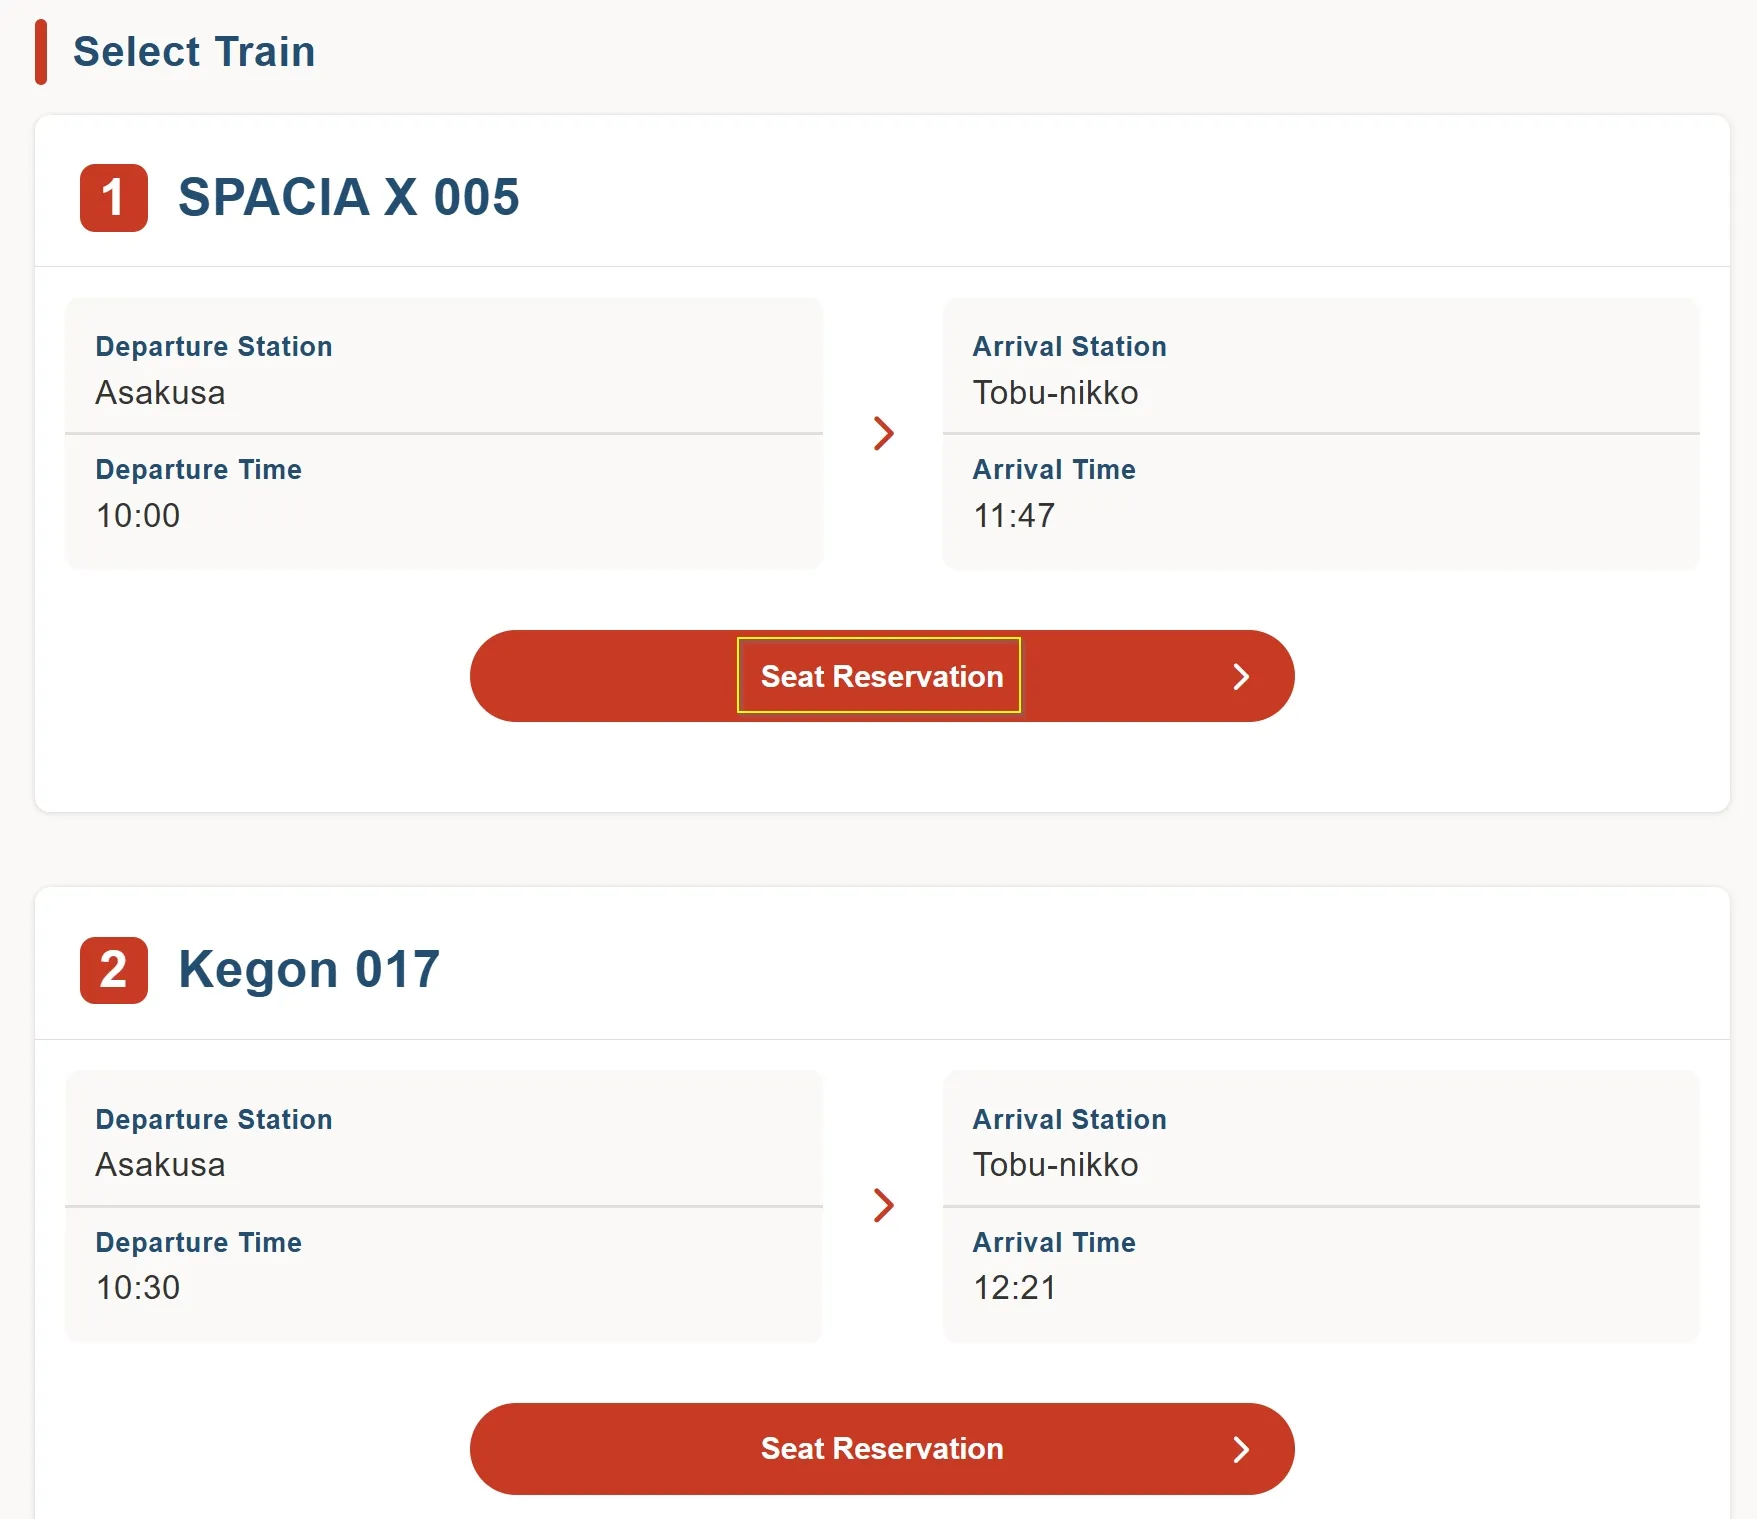1757x1519 pixels.
Task: Click the red bar beside Select Train
Action: click(41, 52)
